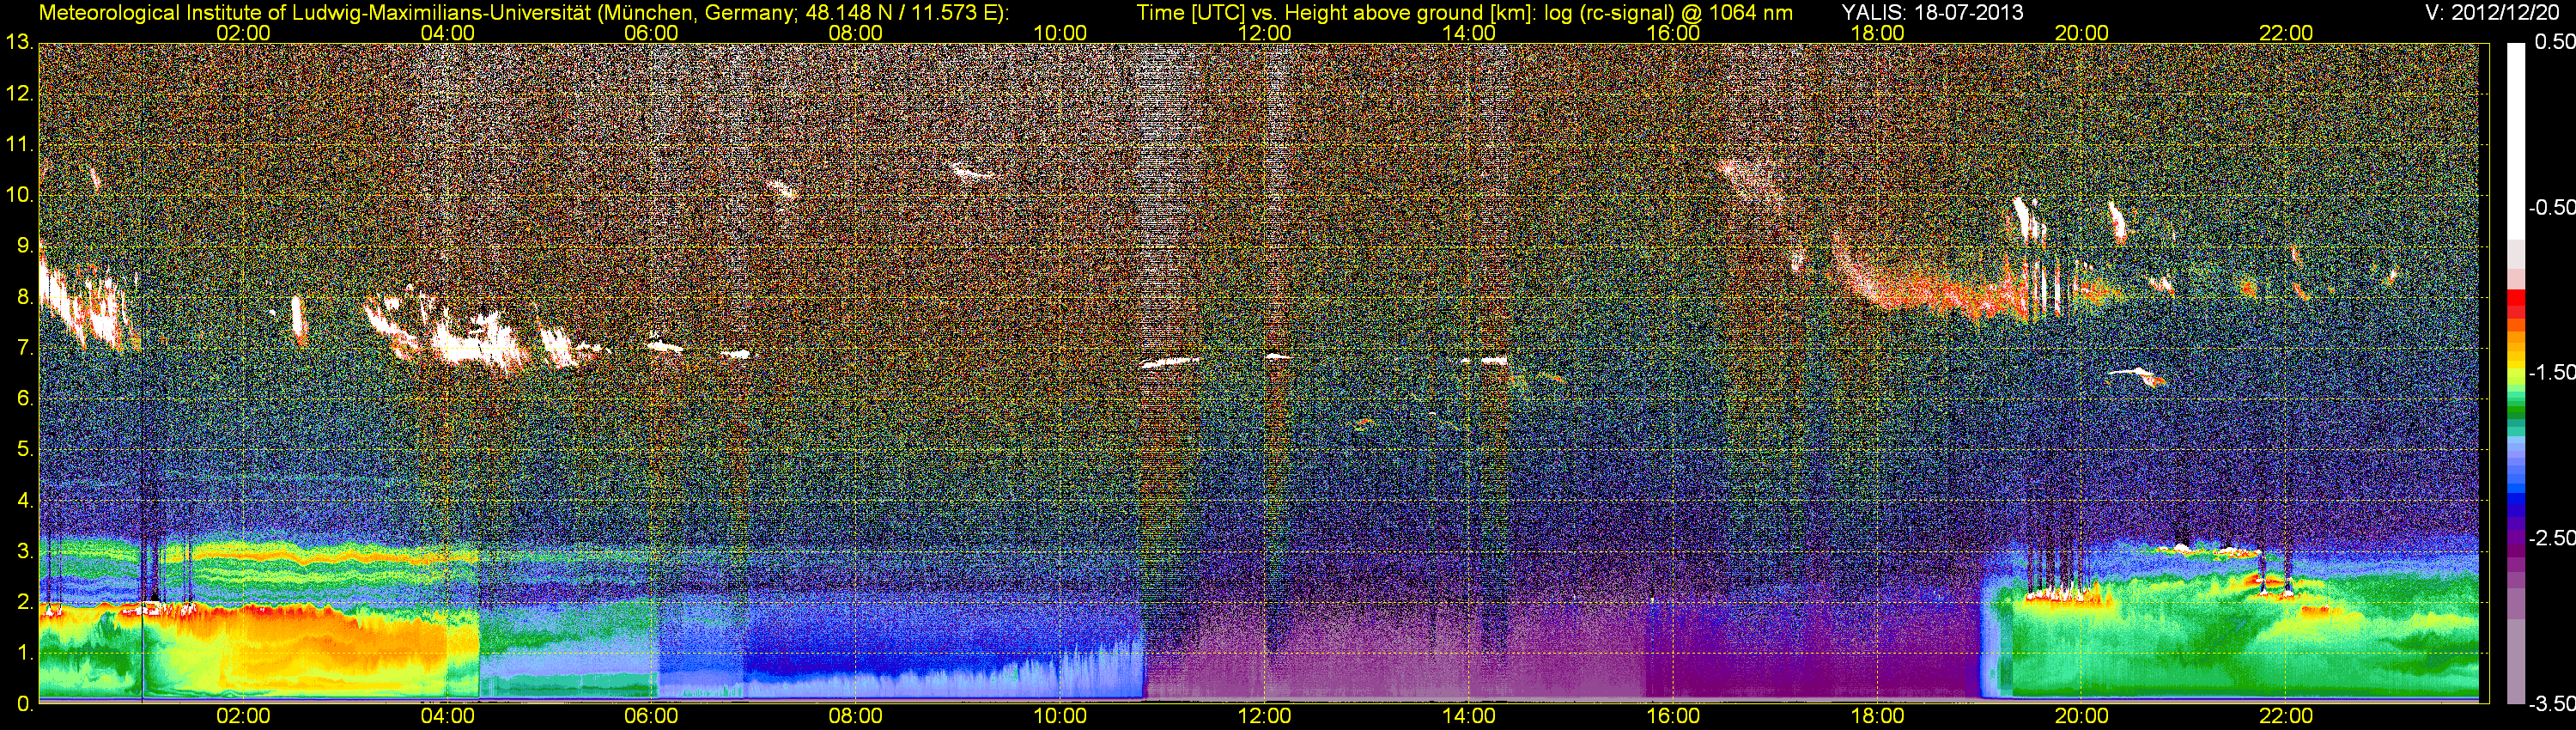The width and height of the screenshot is (2576, 730).
Task: Select the 04:00 label on the top time axis
Action: click(447, 33)
